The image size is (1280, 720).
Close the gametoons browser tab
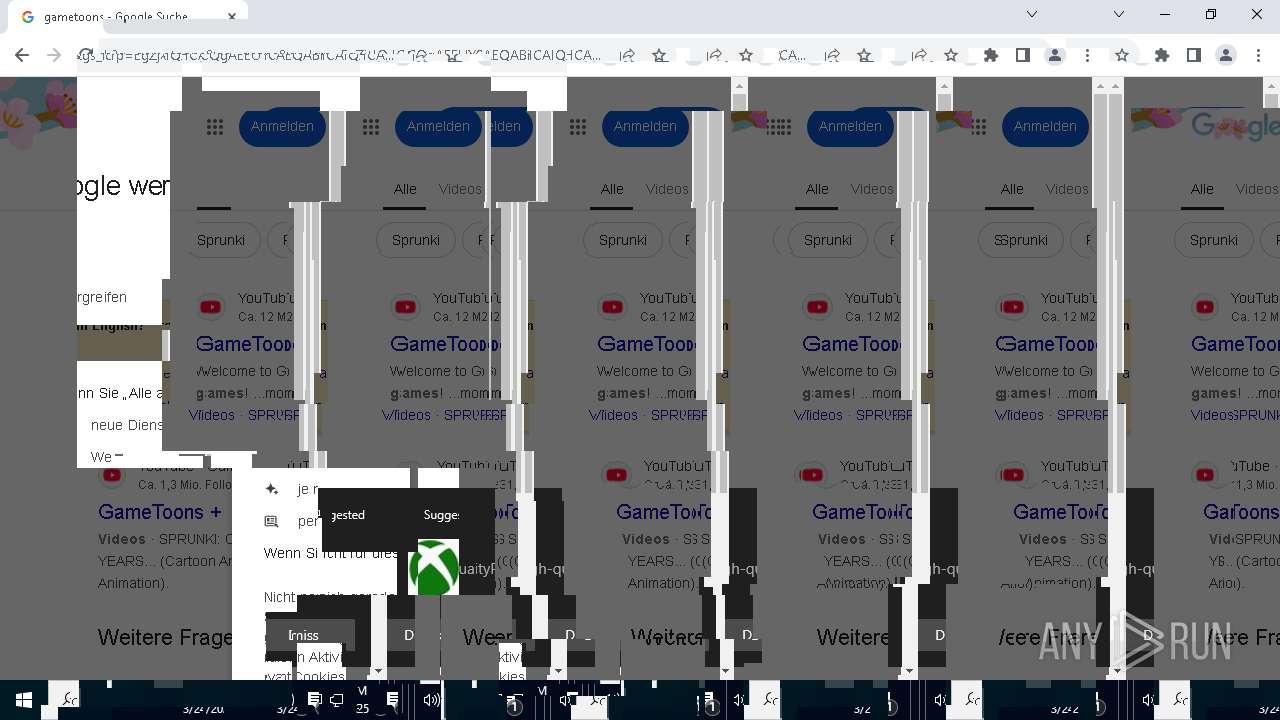click(233, 17)
